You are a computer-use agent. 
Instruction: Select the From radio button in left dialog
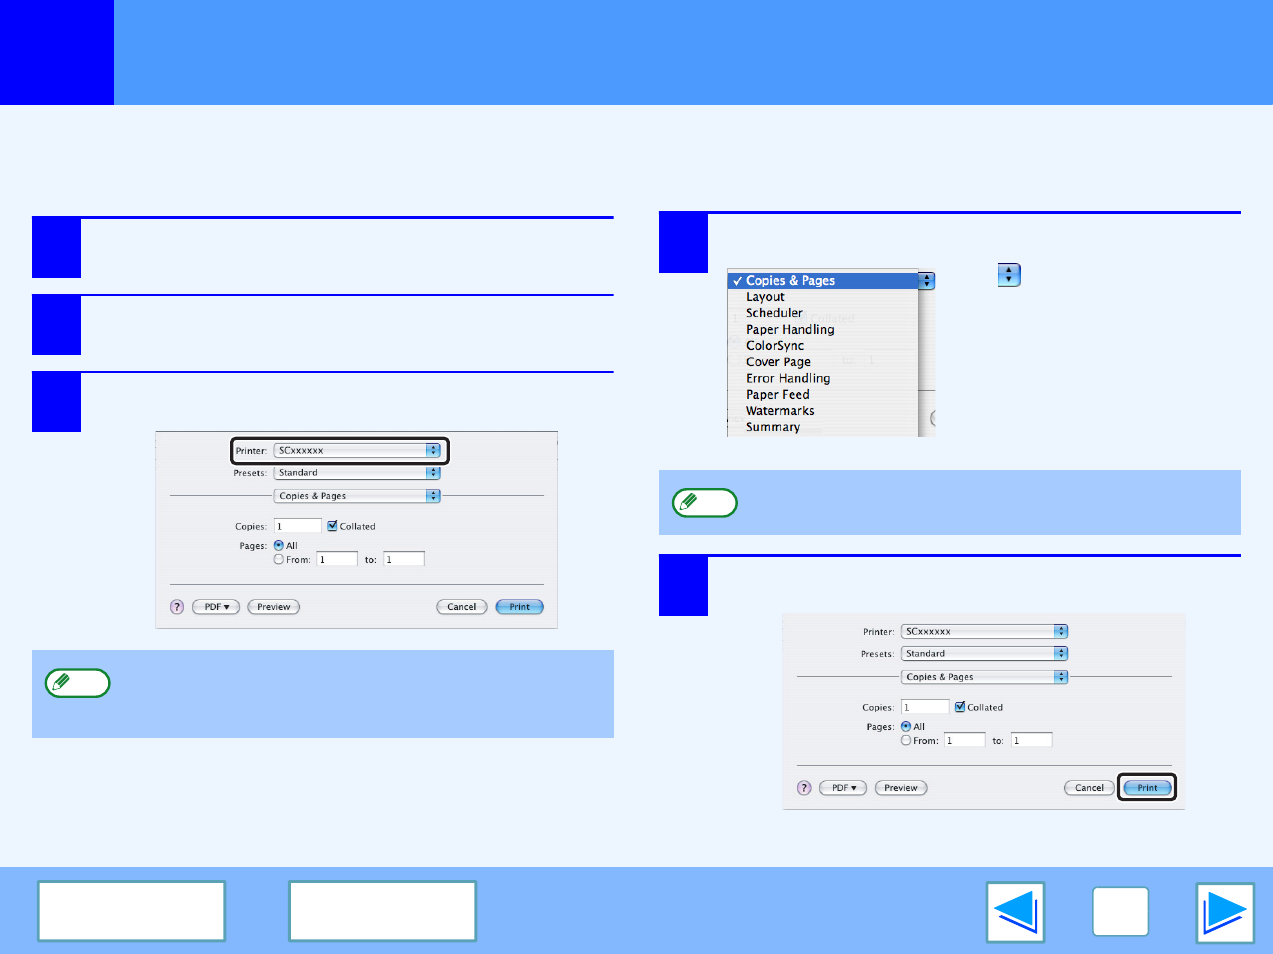[x=279, y=559]
